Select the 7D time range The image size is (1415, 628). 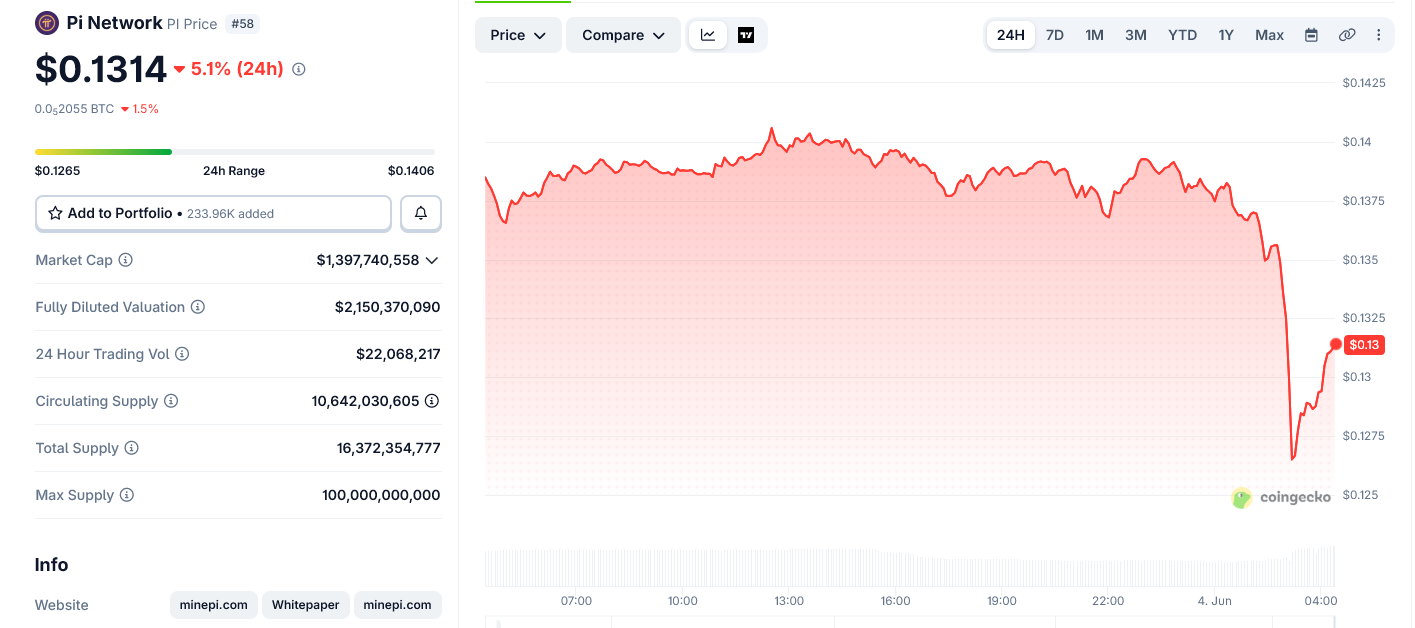(1055, 35)
